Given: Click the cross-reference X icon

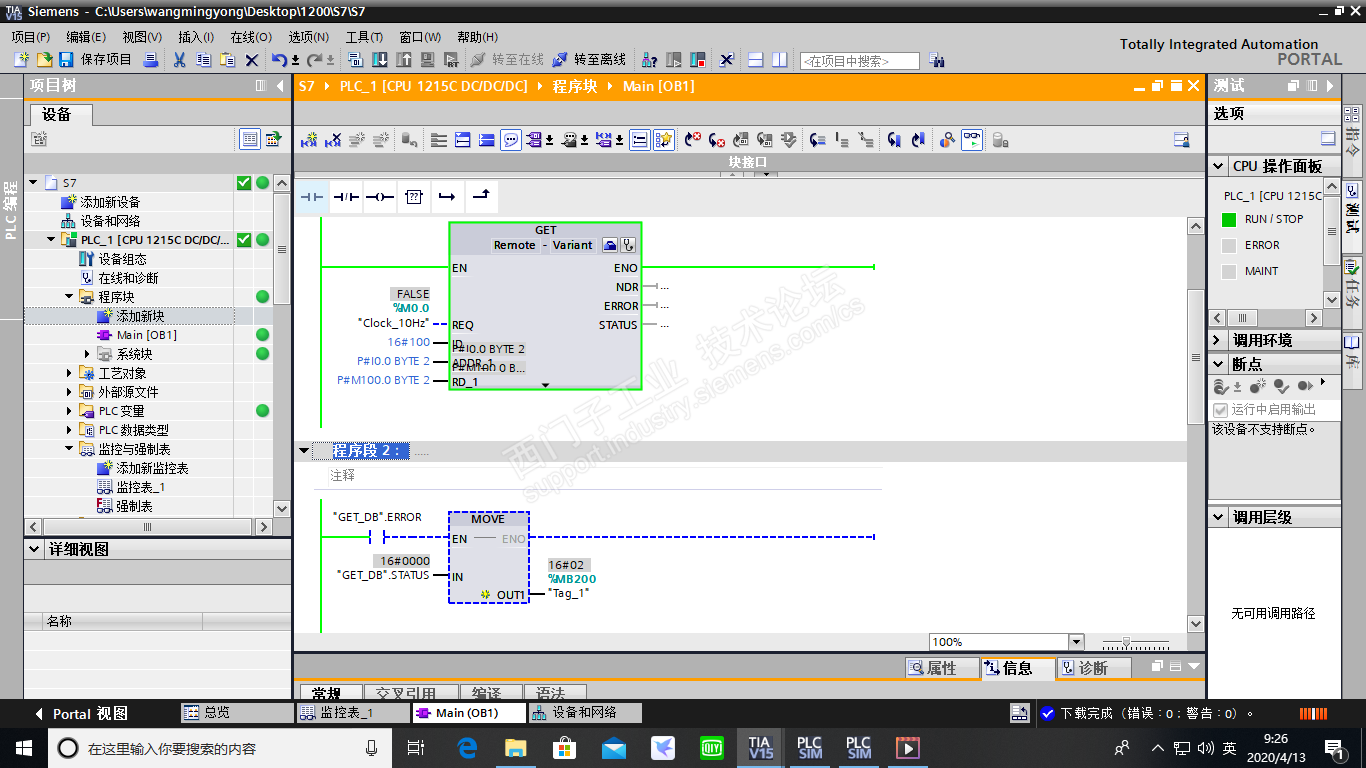Looking at the screenshot, I should [727, 60].
